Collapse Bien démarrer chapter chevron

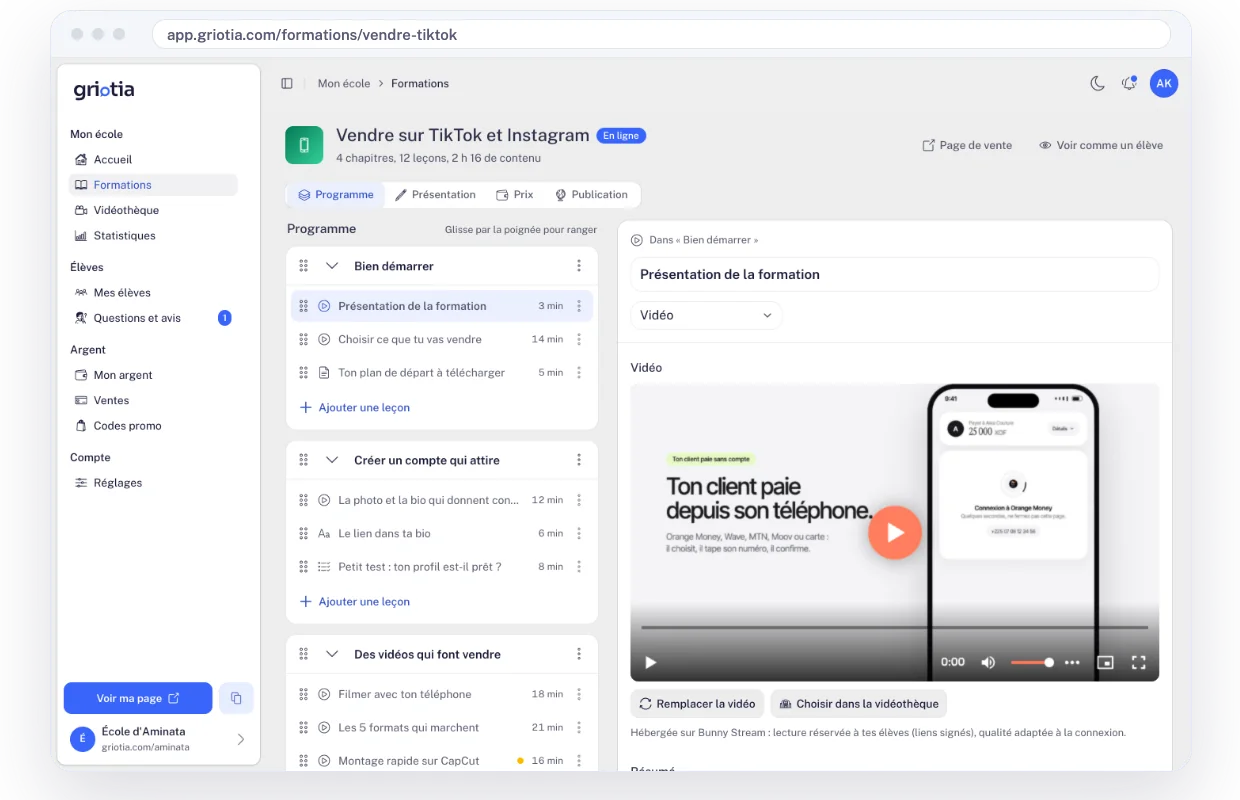332,266
